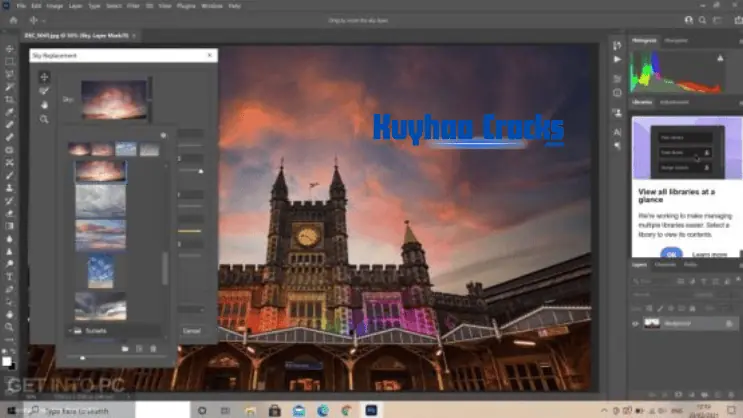This screenshot has width=743, height=418.
Task: Open the Sky preview dropdown
Action: pyautogui.click(x=150, y=100)
